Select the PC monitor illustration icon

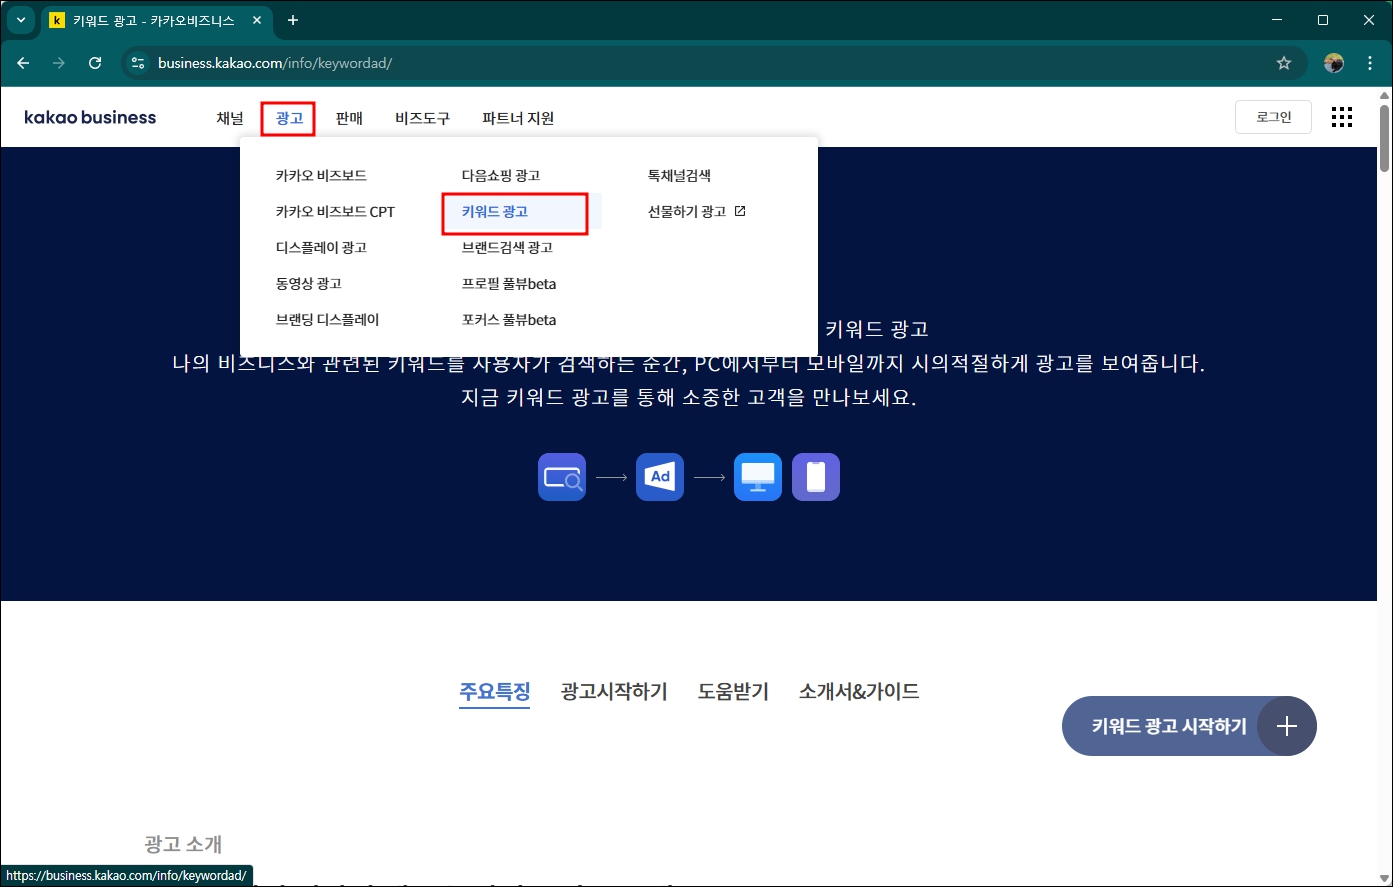(757, 476)
